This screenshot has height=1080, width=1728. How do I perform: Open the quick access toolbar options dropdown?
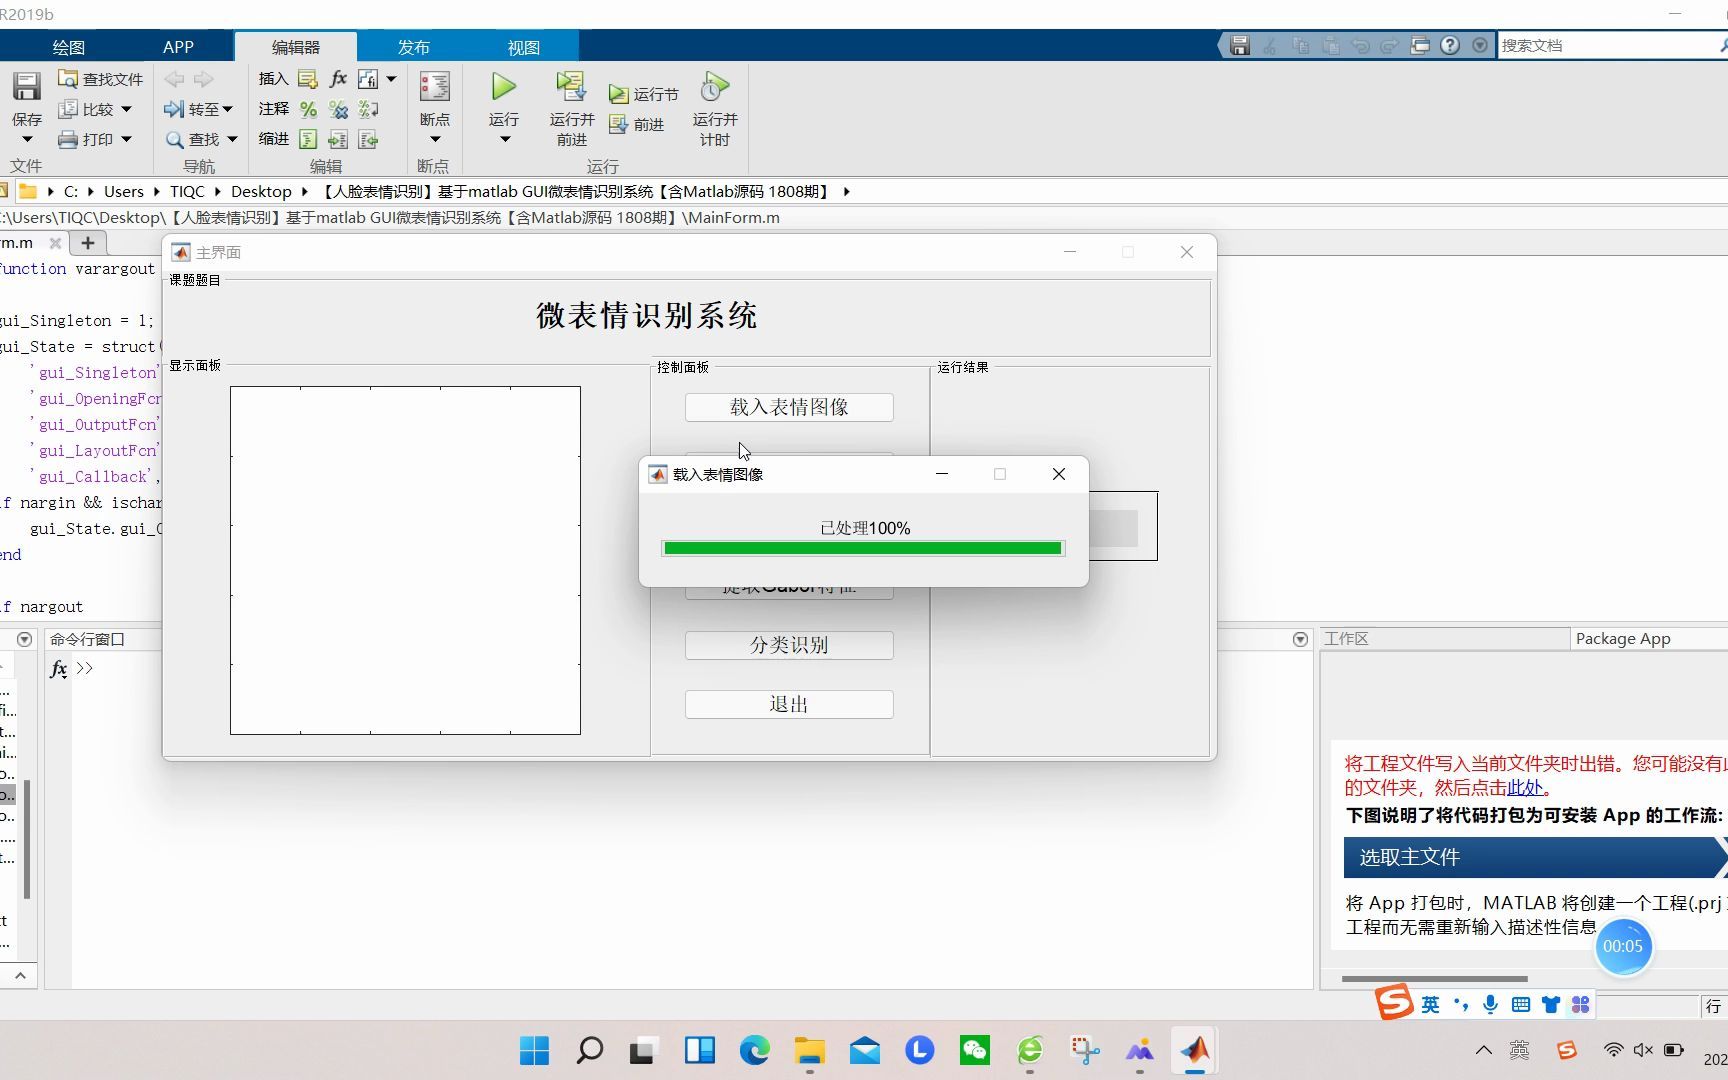click(x=1480, y=45)
